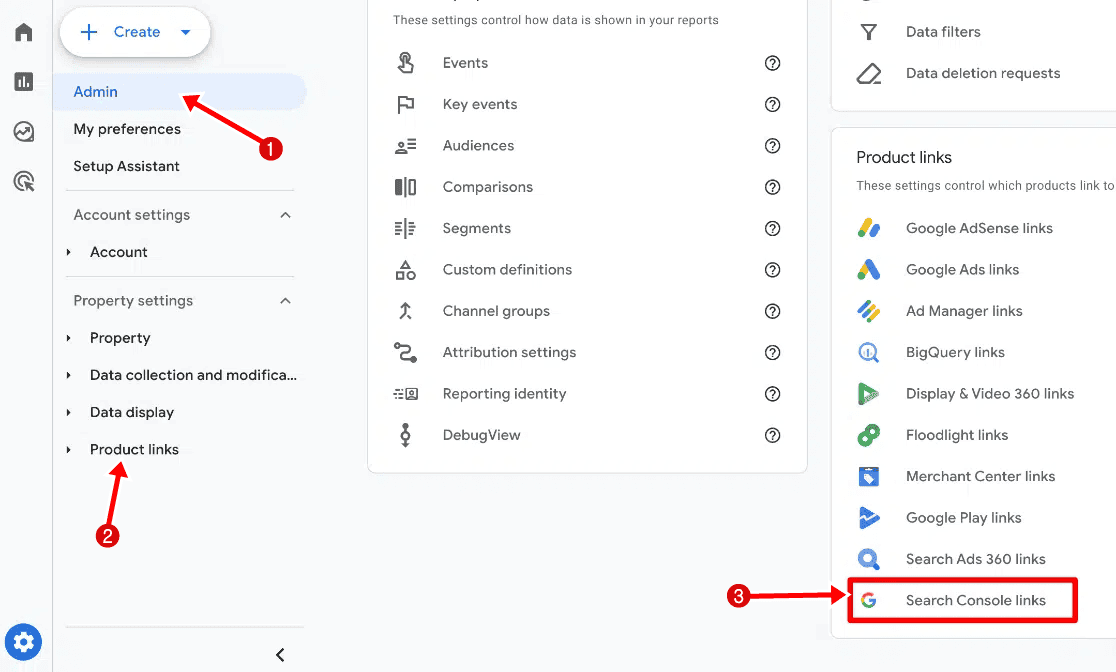
Task: Click the help icon beside DebugView
Action: [x=772, y=435]
